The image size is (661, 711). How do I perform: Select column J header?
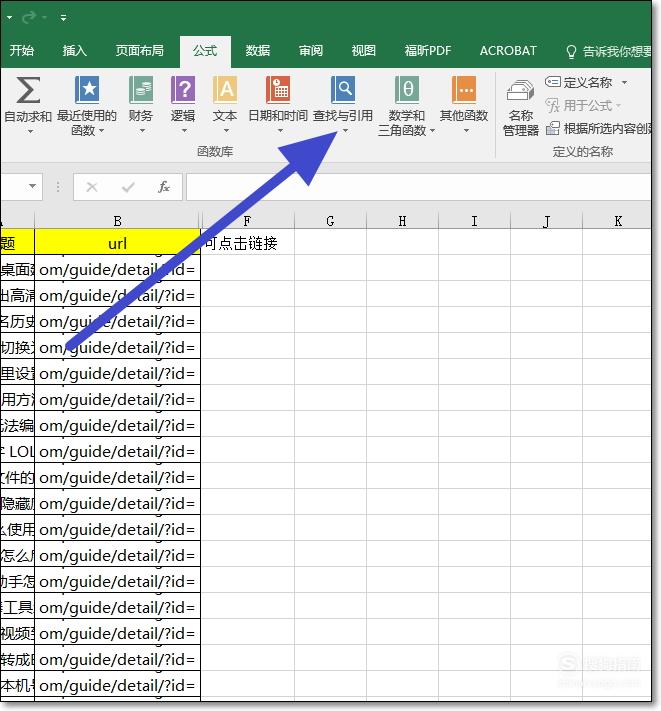pos(546,221)
